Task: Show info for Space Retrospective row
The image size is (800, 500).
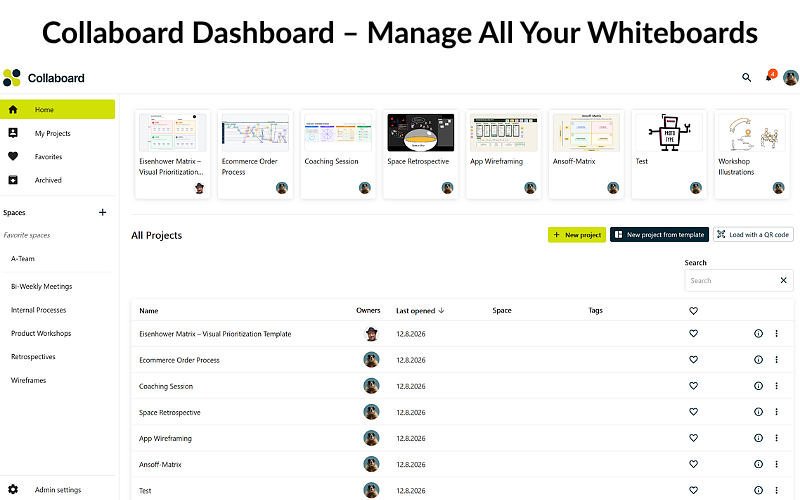Action: tap(759, 412)
